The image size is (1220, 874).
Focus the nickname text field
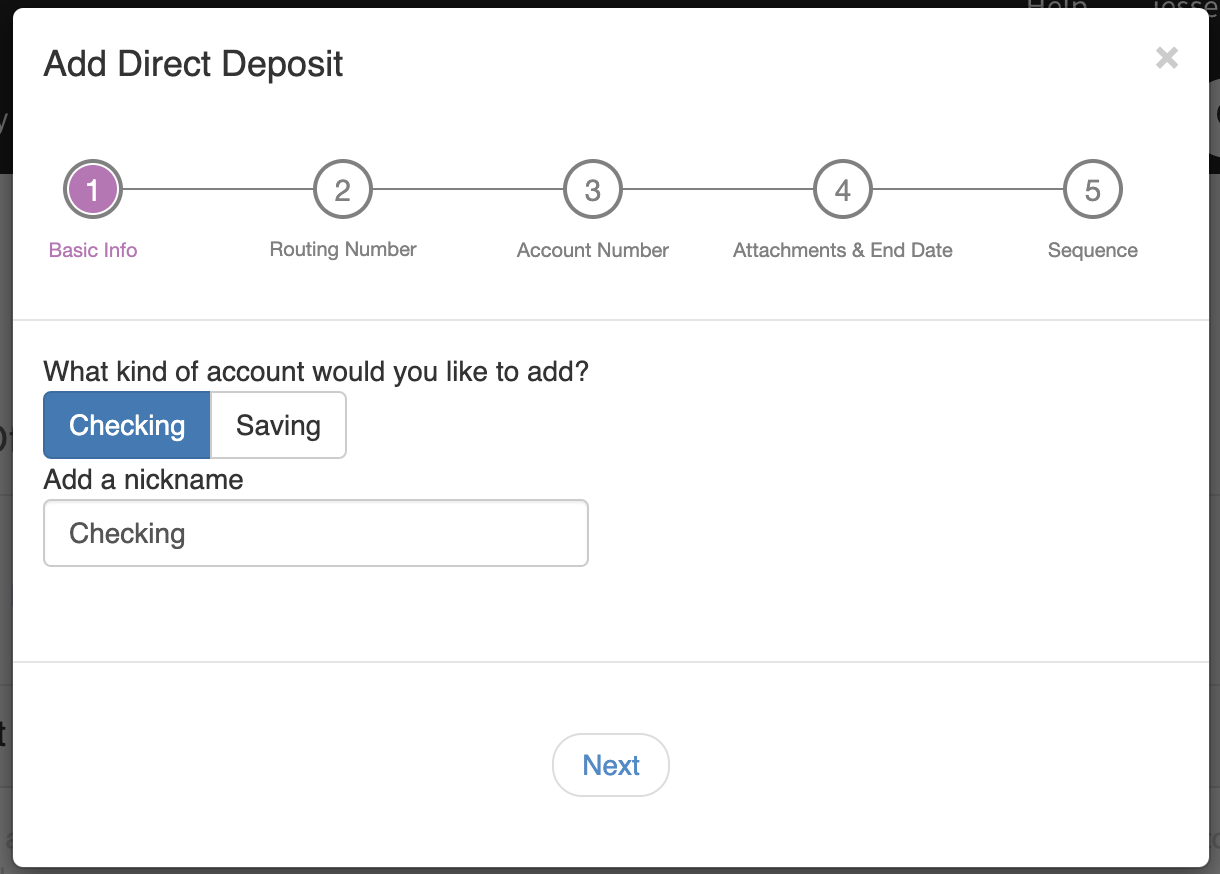click(316, 533)
